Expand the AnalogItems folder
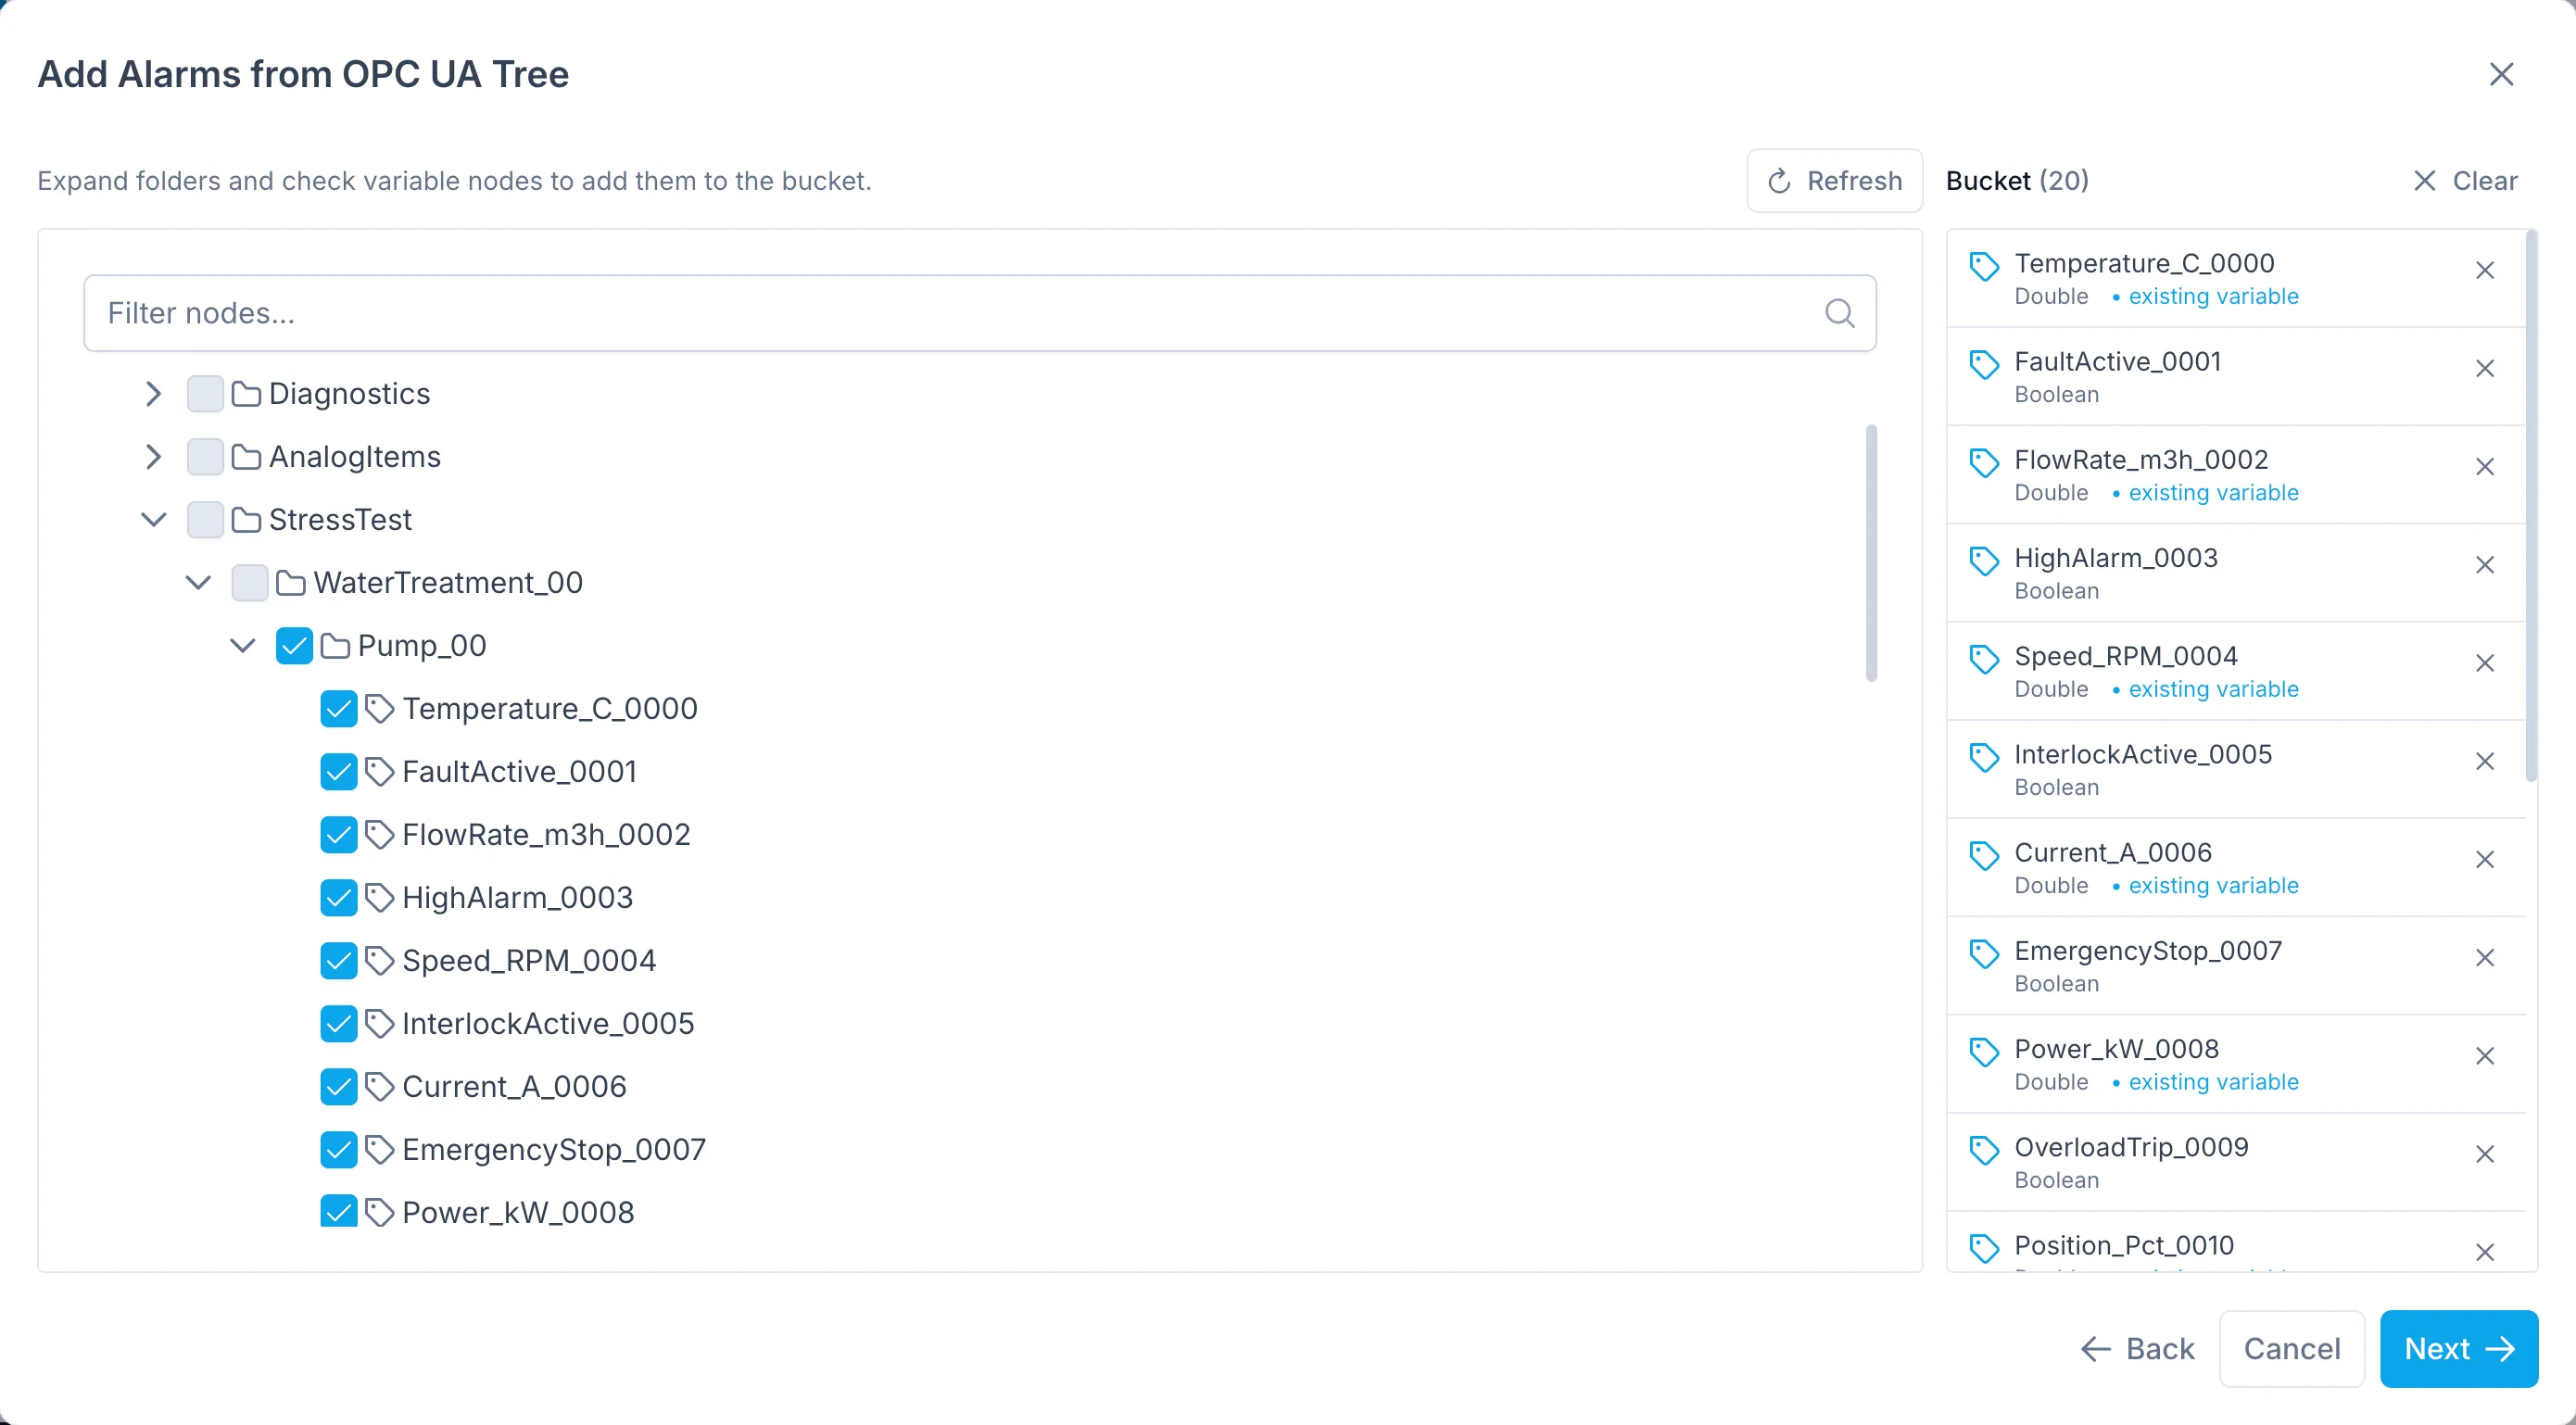This screenshot has width=2576, height=1425. (153, 457)
